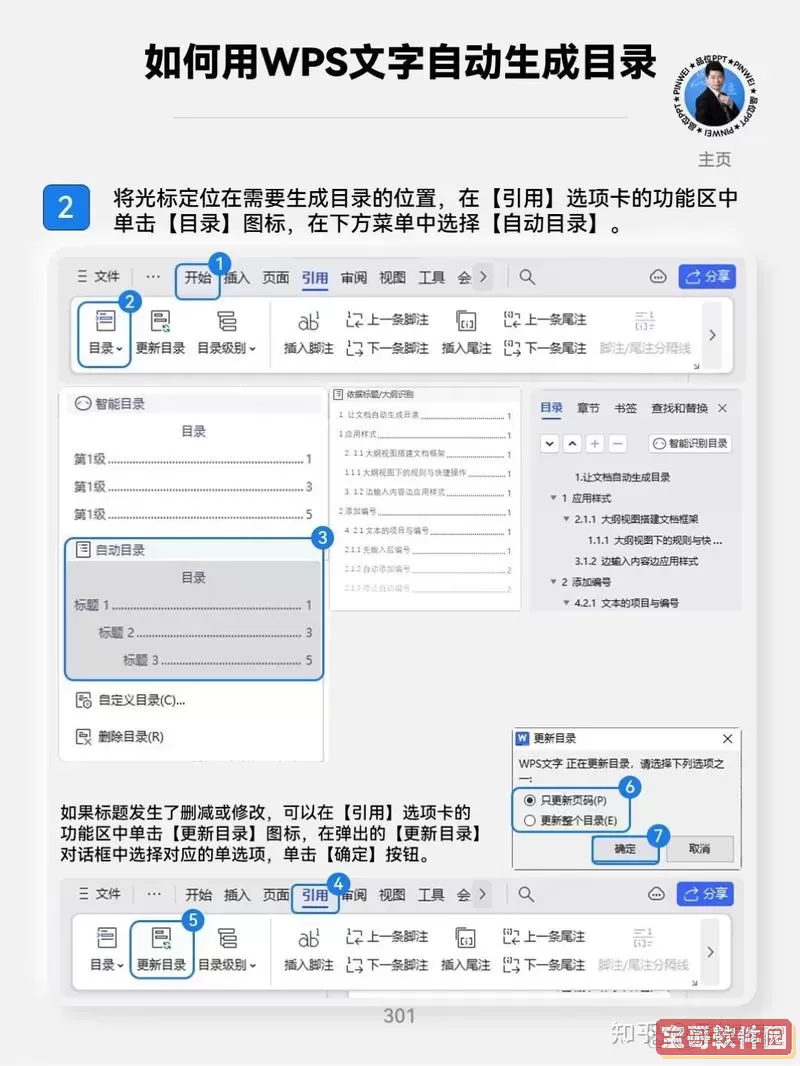Select '1.1.1 大纲视图下的规则与快…' tree entry

[655, 540]
